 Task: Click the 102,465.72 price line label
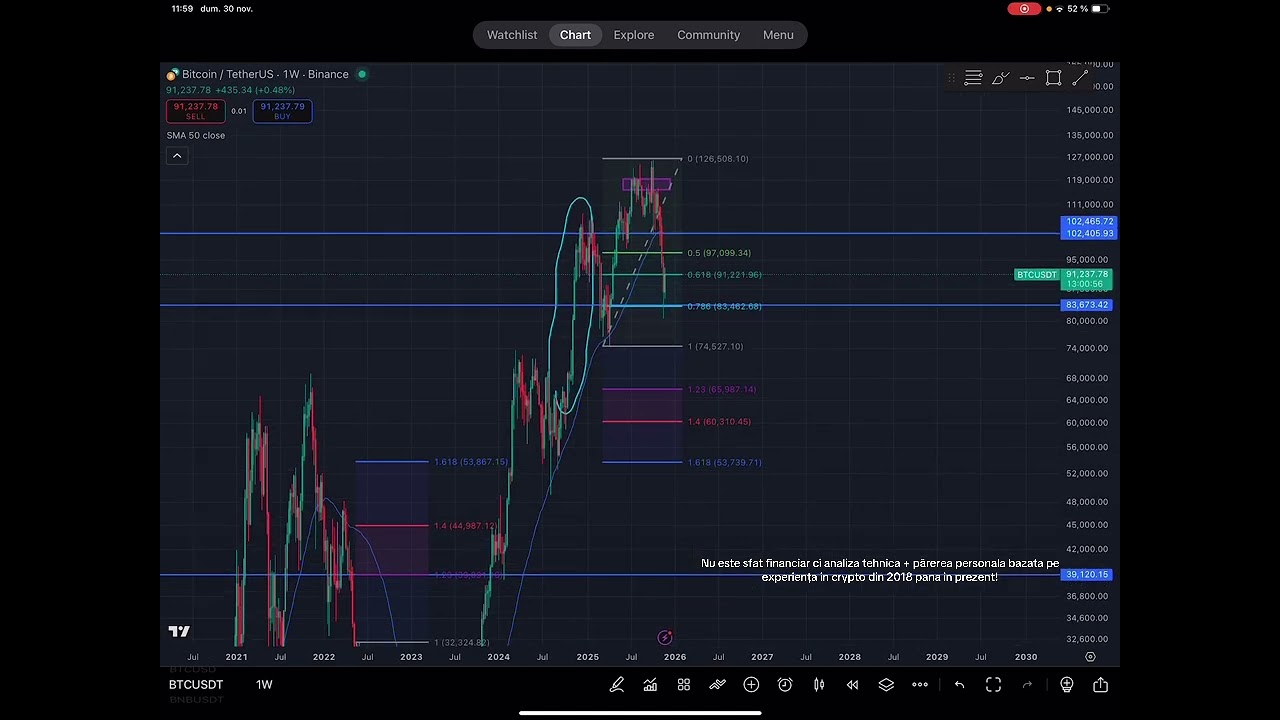[1089, 221]
